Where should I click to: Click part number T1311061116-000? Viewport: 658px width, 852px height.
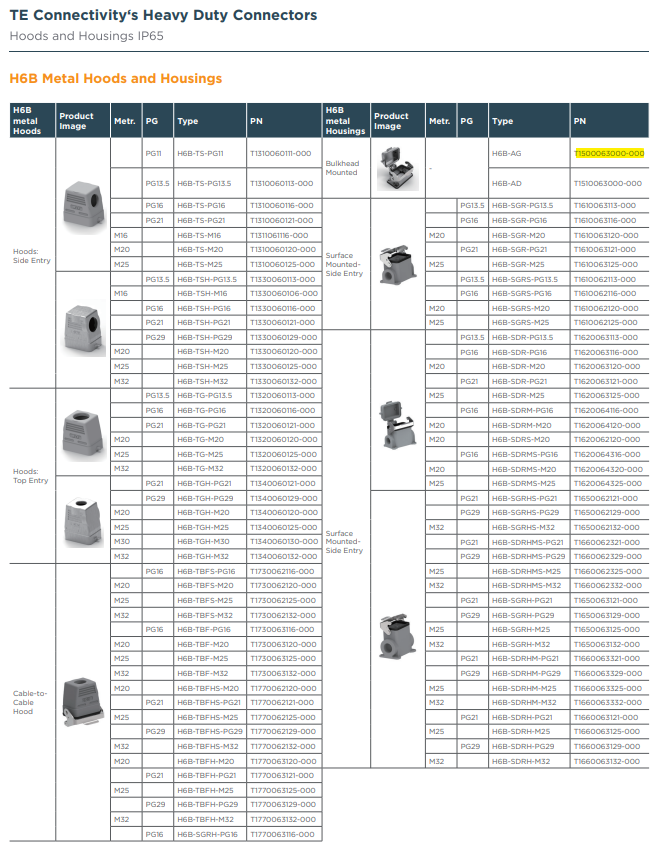pyautogui.click(x=279, y=235)
